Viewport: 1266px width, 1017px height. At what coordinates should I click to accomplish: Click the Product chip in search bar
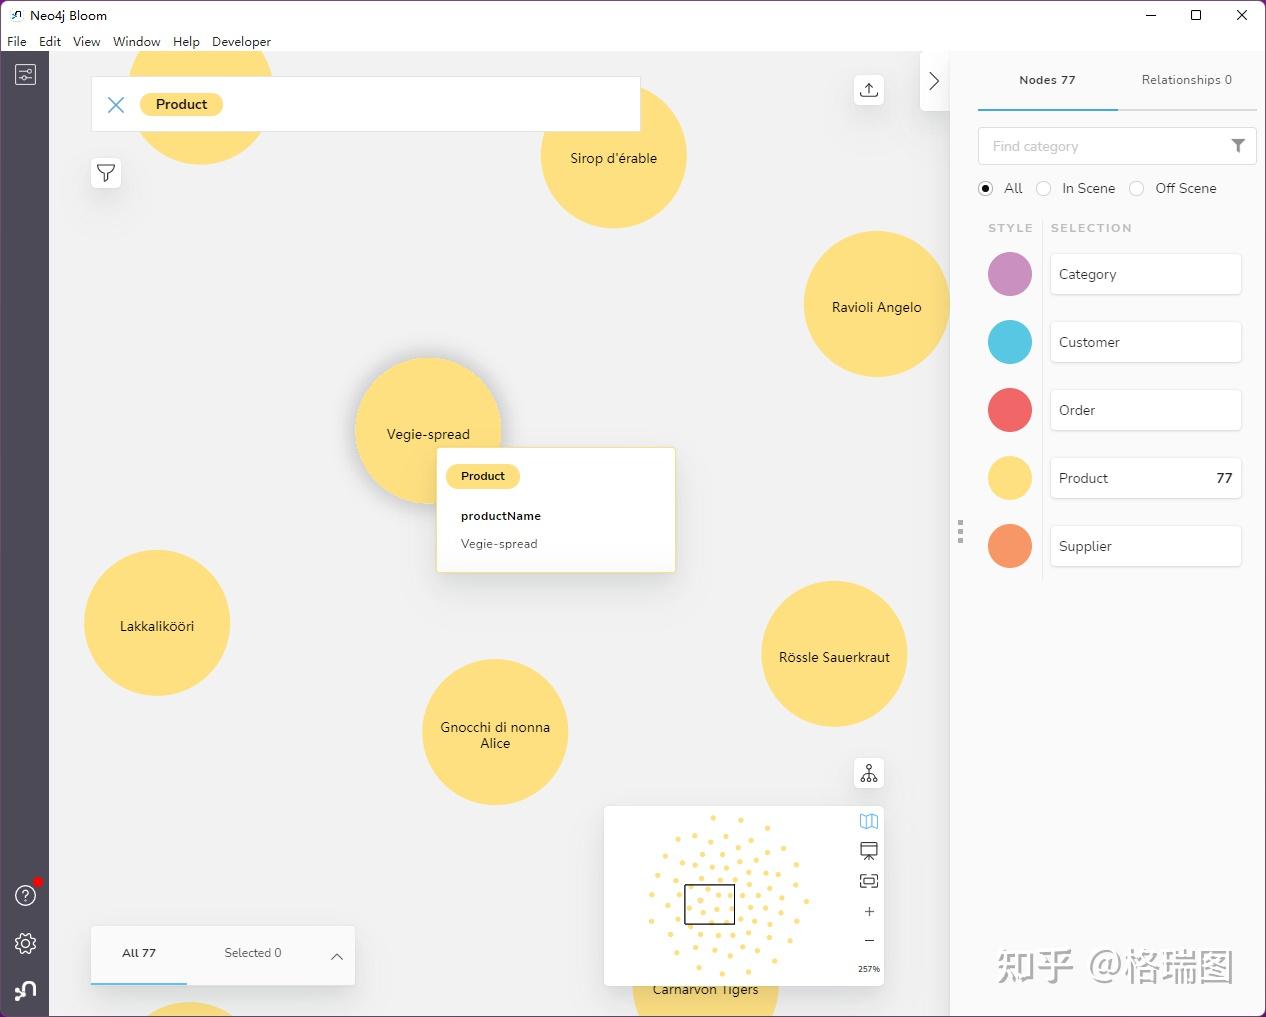(x=181, y=104)
